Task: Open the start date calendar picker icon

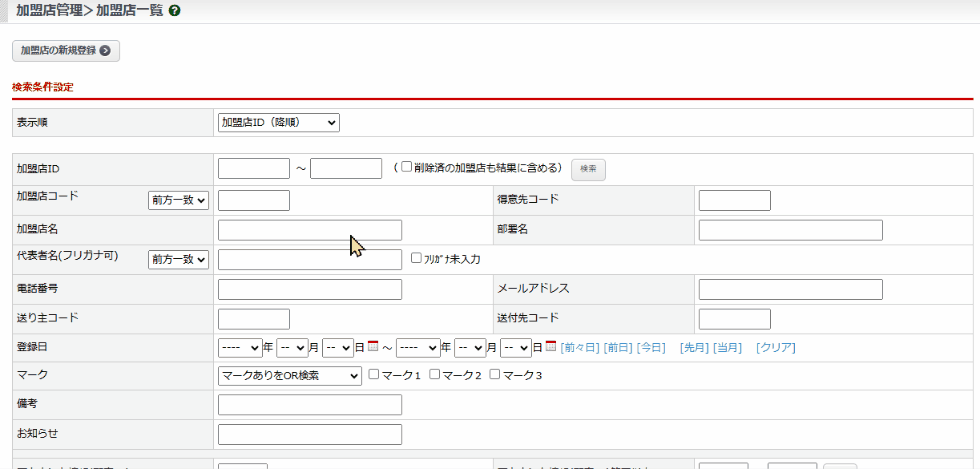Action: pos(373,347)
